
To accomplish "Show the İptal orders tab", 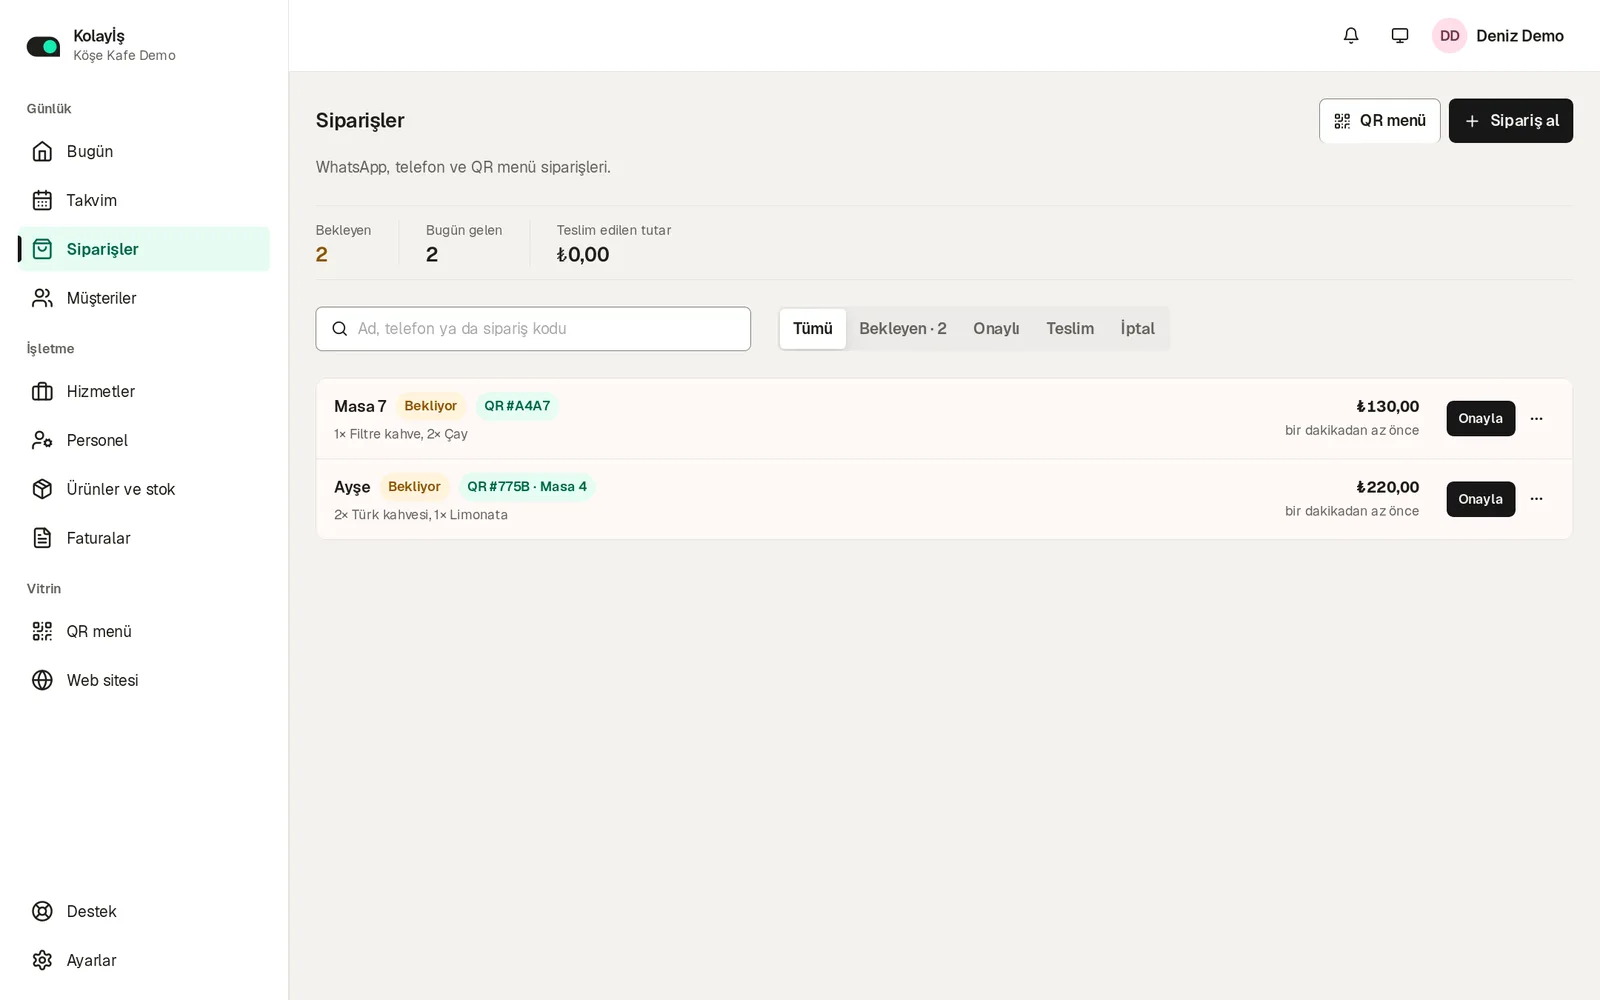I will 1137,329.
